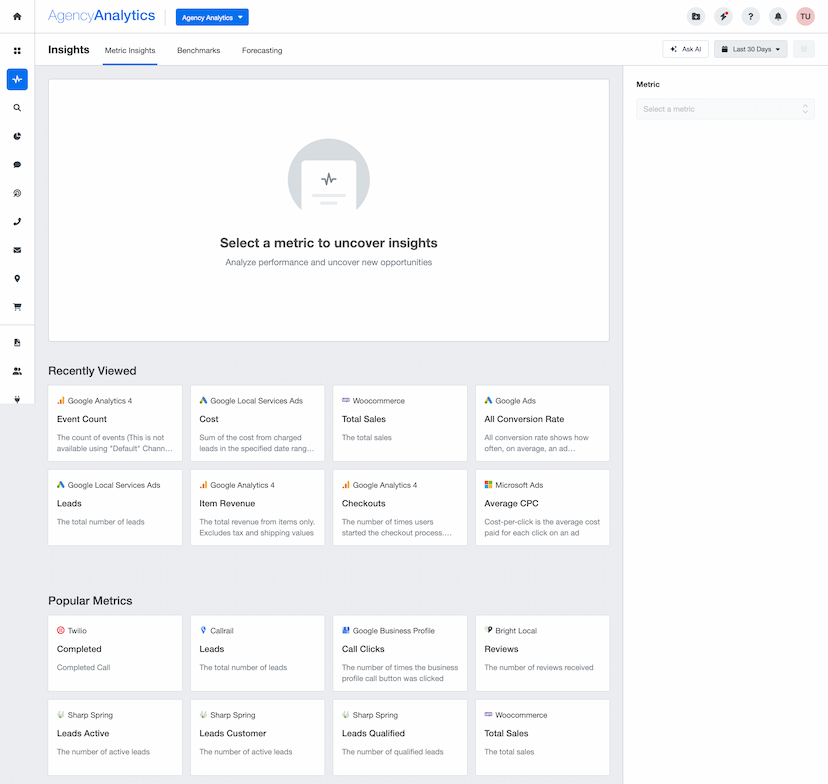Select popular Woocommerce Total Sales card
The image size is (828, 784).
pyautogui.click(x=542, y=738)
